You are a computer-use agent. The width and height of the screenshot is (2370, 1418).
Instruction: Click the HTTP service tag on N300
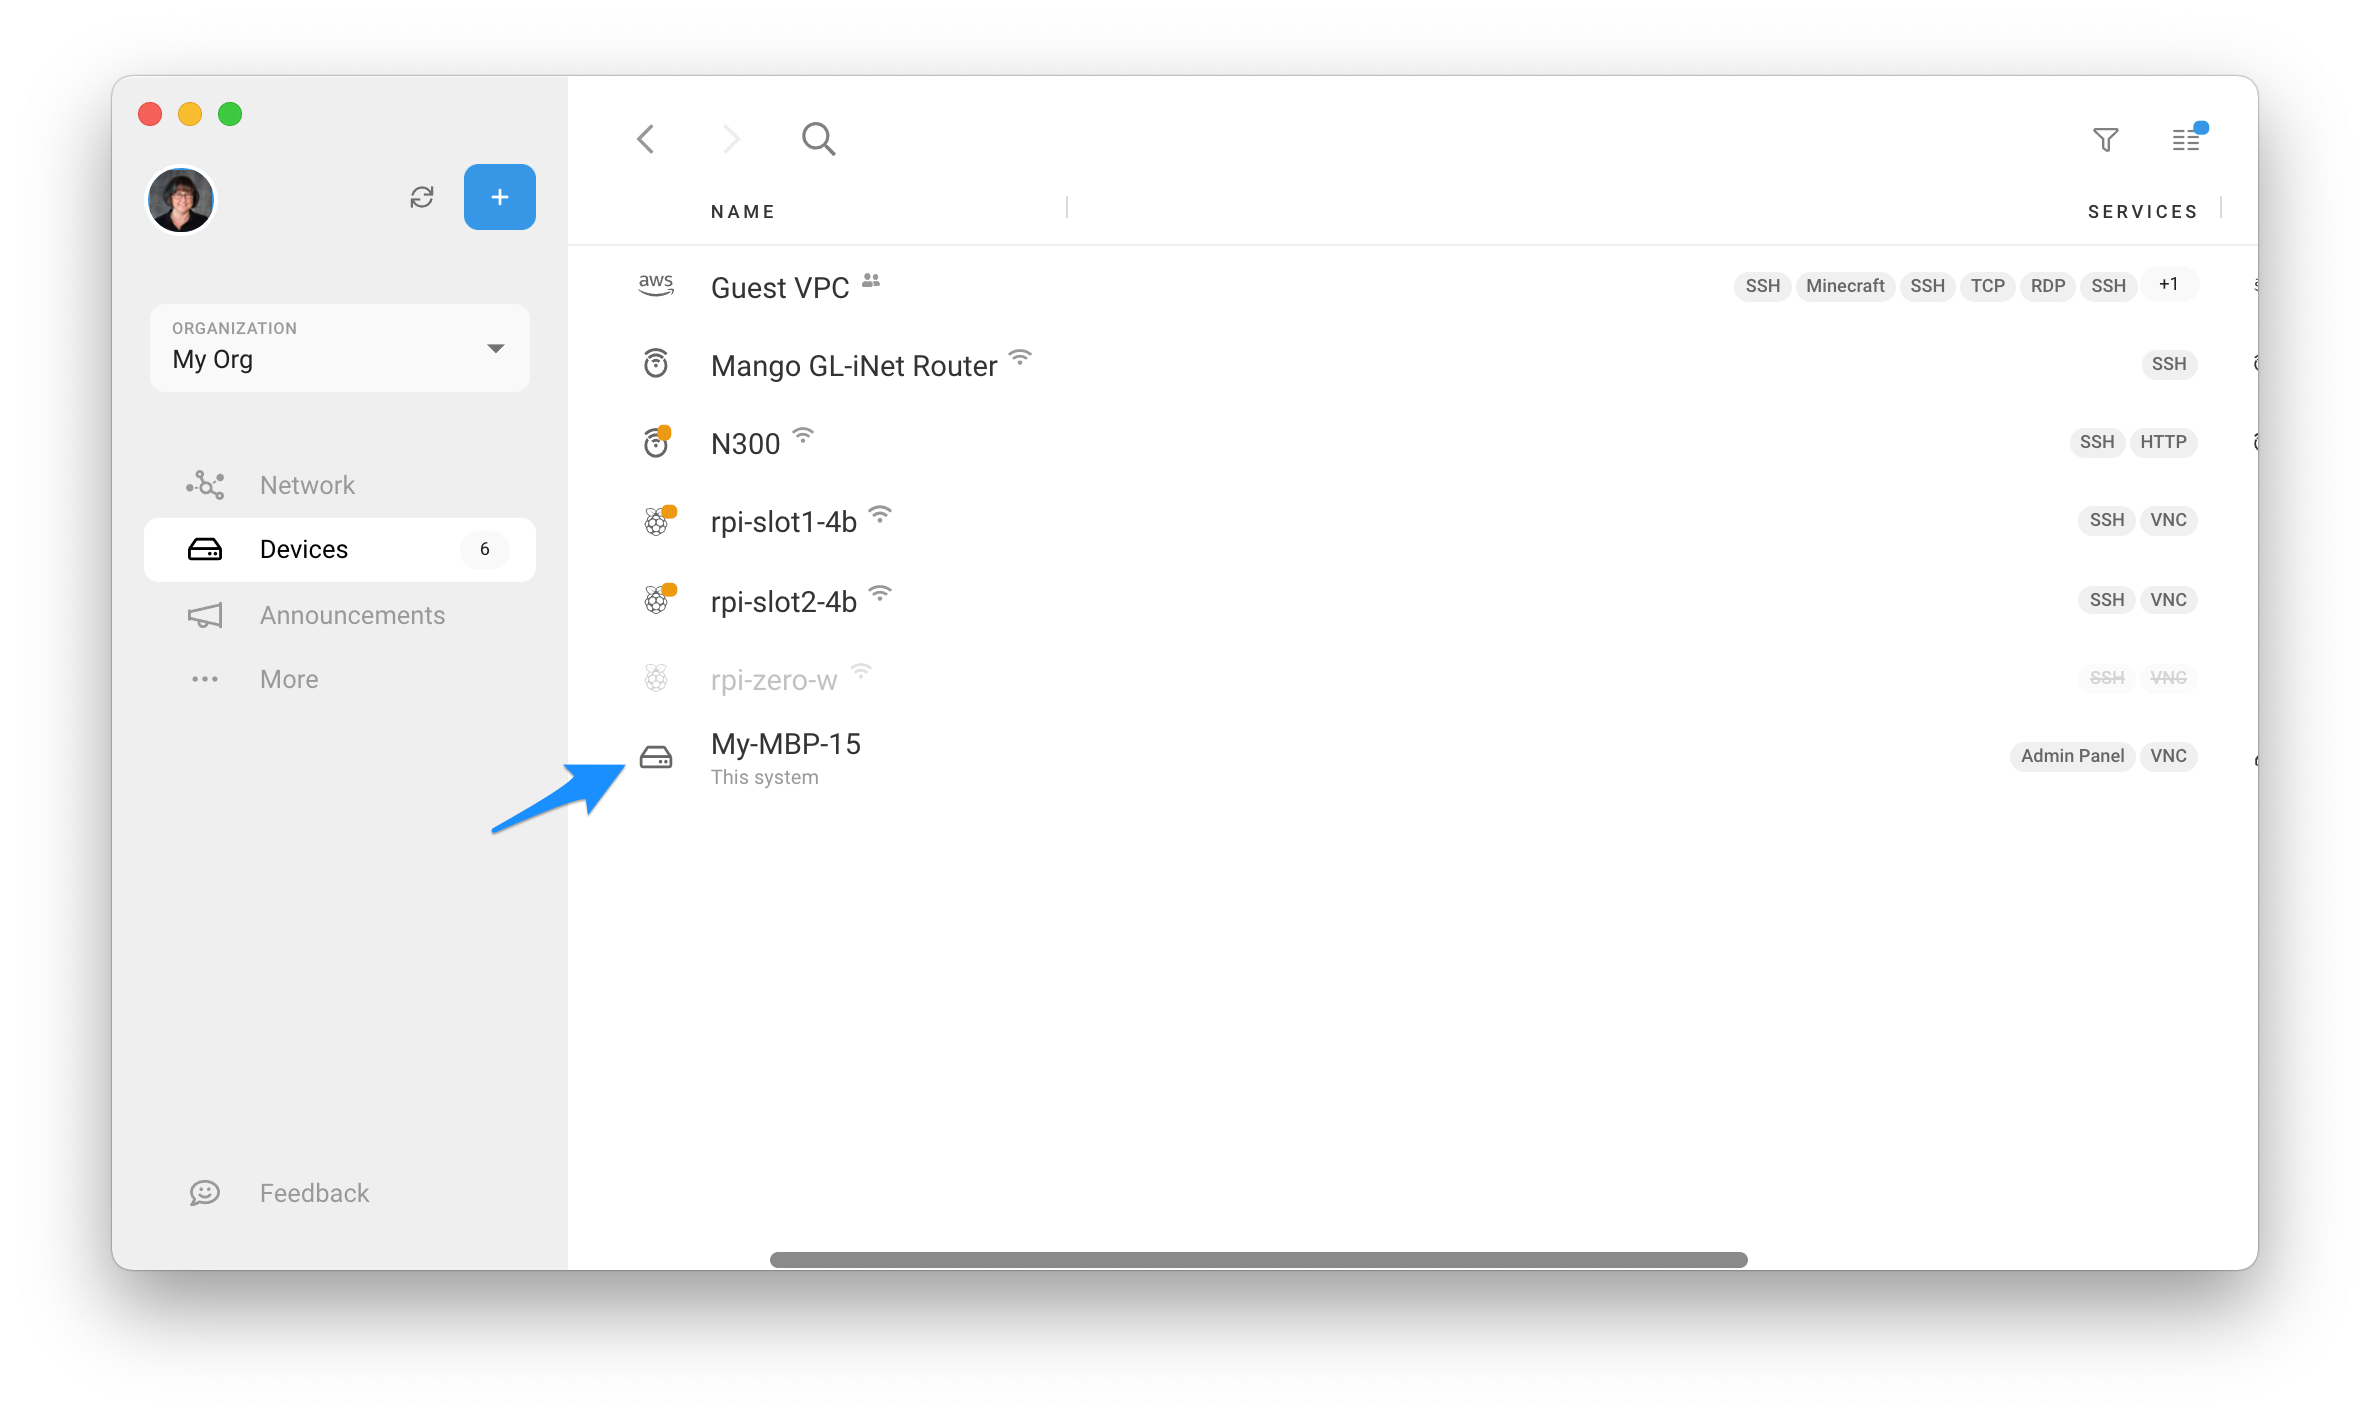pyautogui.click(x=2163, y=442)
